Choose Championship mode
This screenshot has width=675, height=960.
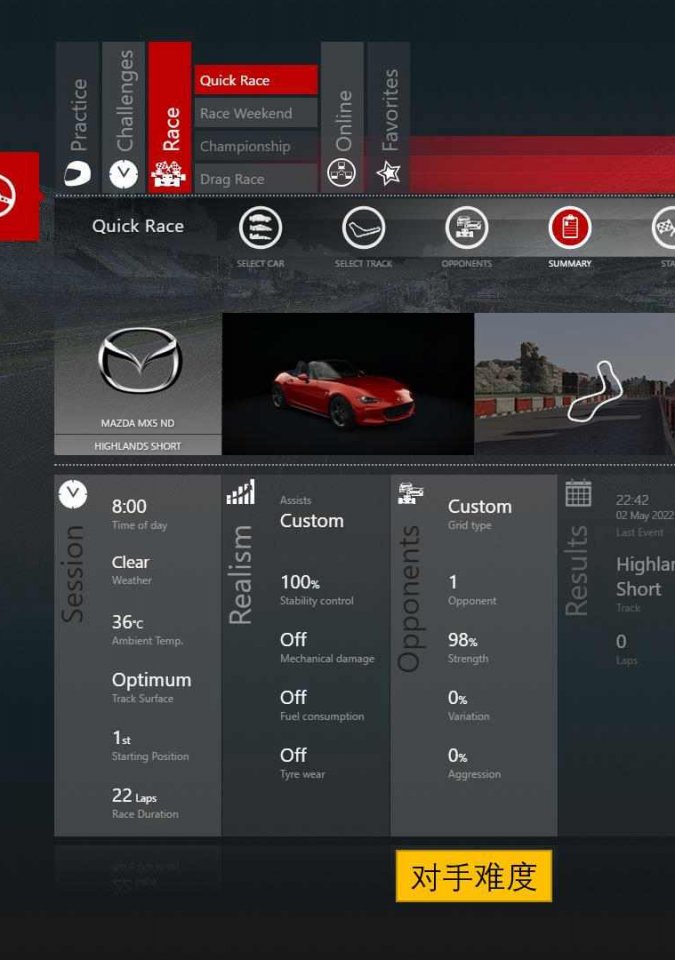[x=256, y=146]
